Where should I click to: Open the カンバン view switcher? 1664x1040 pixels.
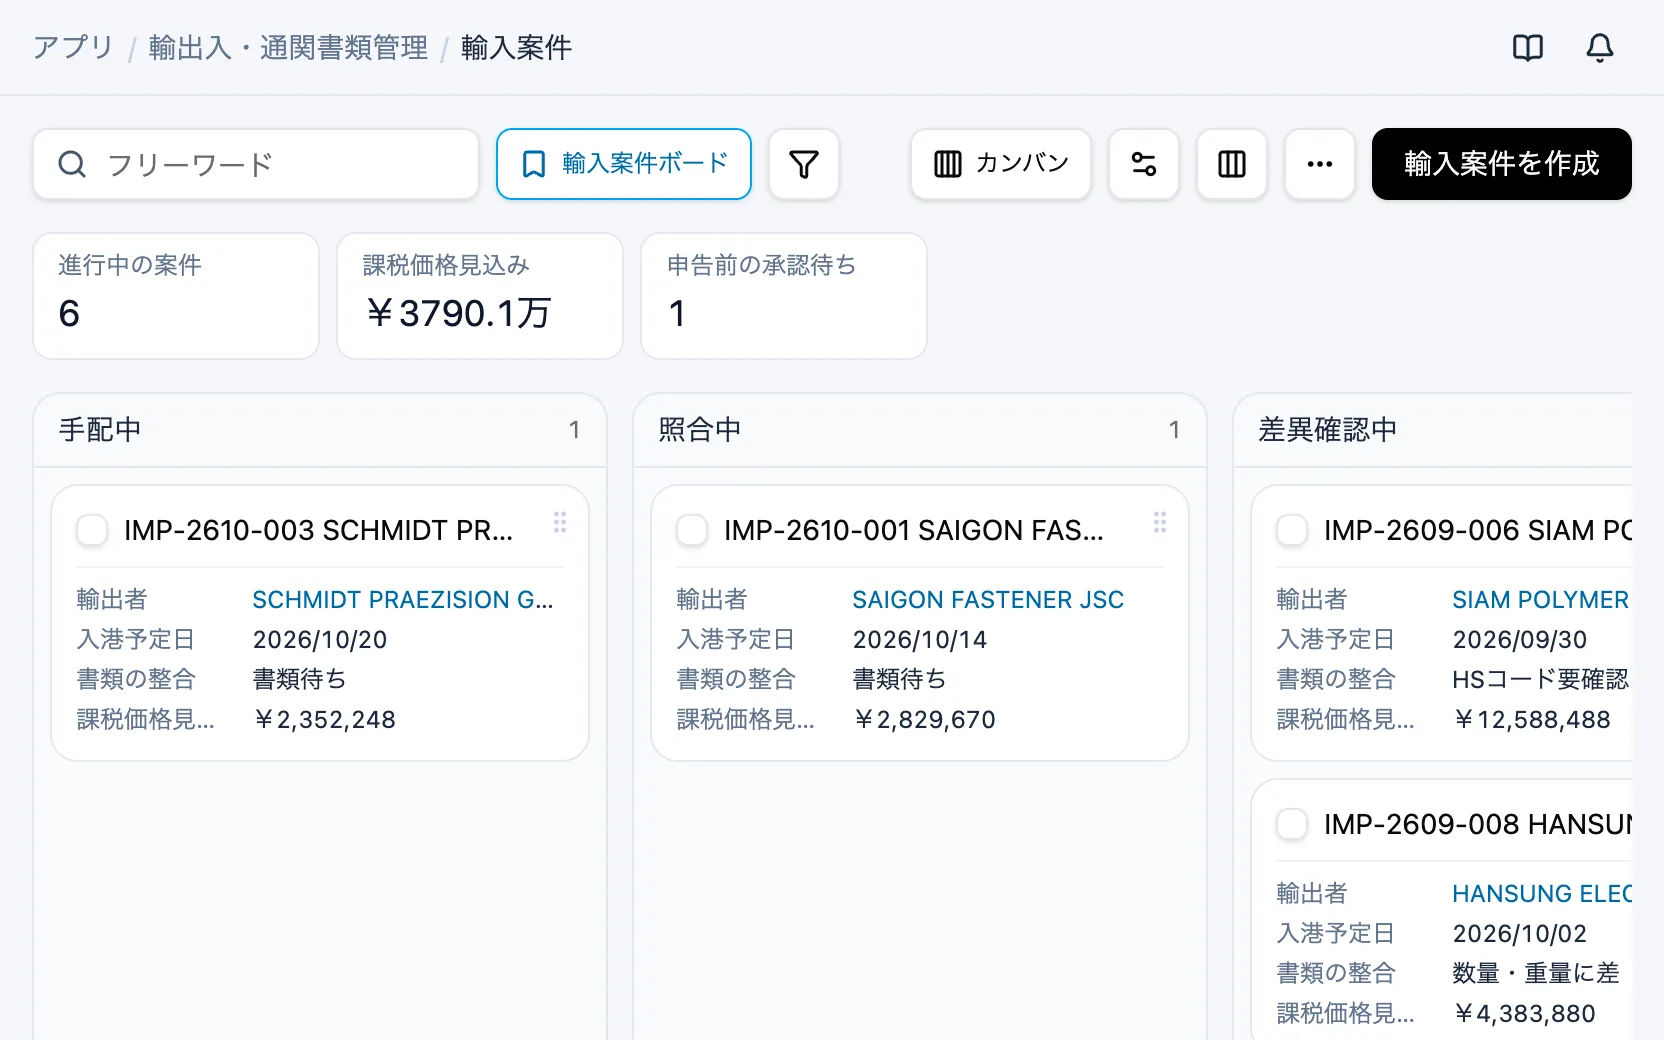click(1001, 164)
